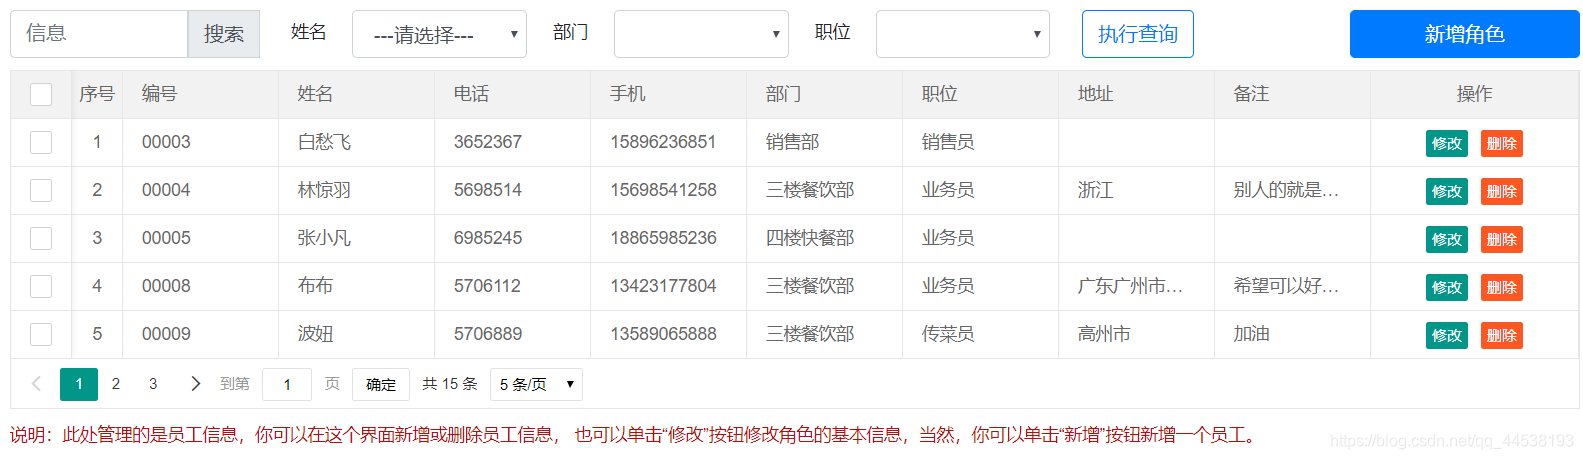Open the 姓名 dropdown showing ---请选择---
Image resolution: width=1583 pixels, height=459 pixels.
pyautogui.click(x=439, y=34)
